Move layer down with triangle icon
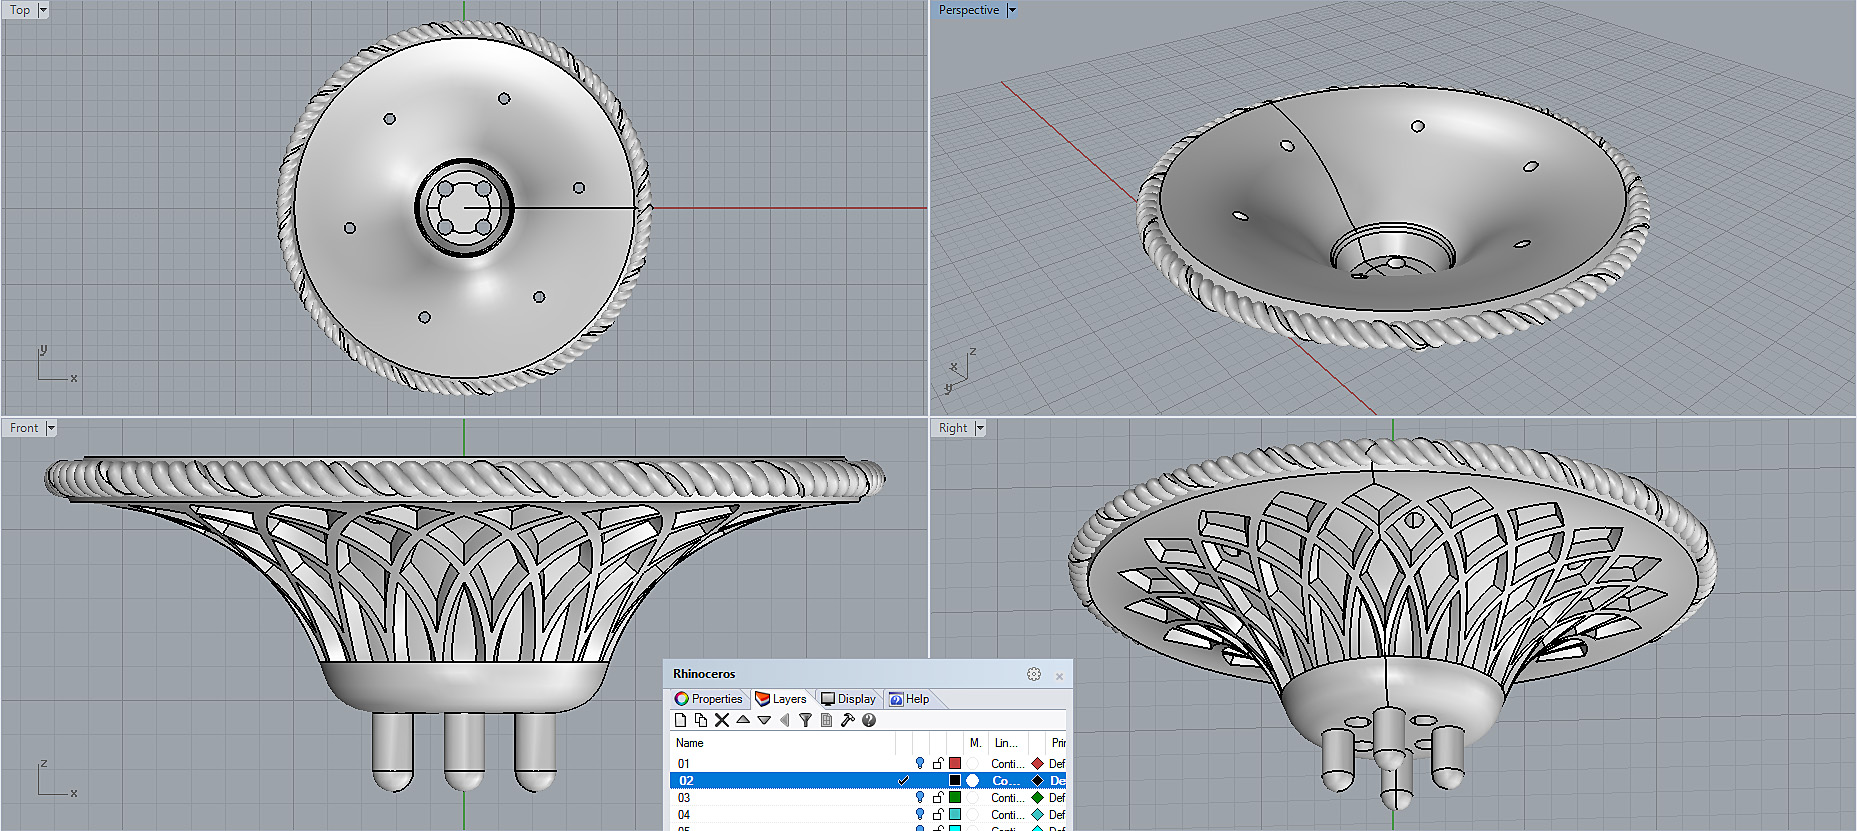Screen dimensions: 1857x831 tap(764, 720)
